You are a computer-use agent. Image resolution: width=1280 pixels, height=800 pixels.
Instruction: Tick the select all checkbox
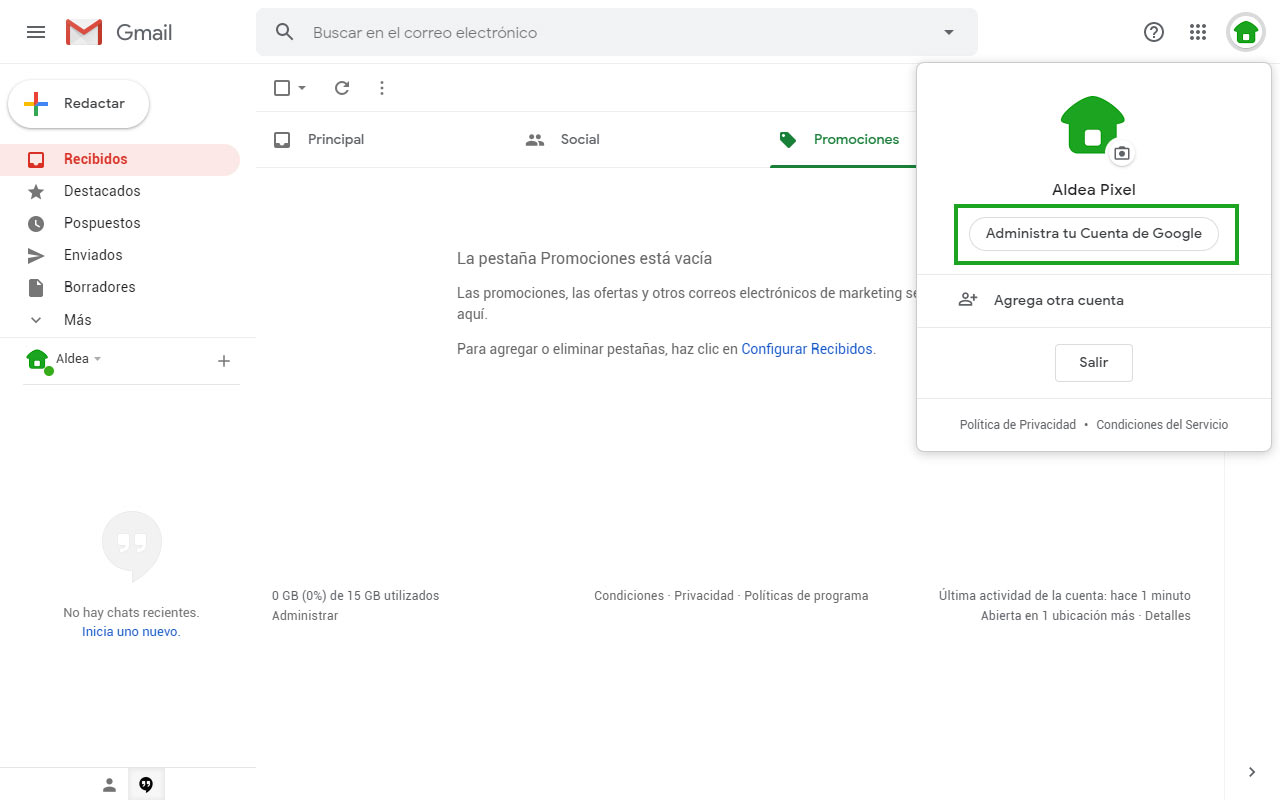coord(282,88)
